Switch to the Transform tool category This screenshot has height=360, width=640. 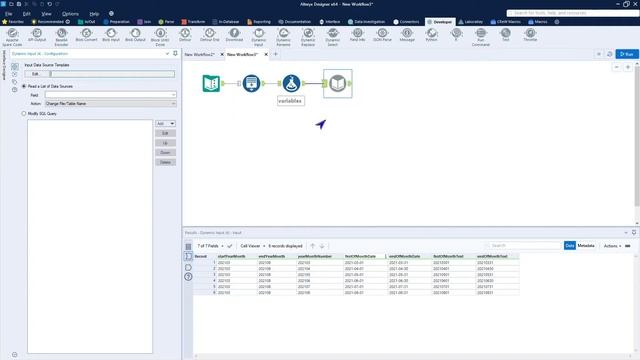[x=193, y=22]
